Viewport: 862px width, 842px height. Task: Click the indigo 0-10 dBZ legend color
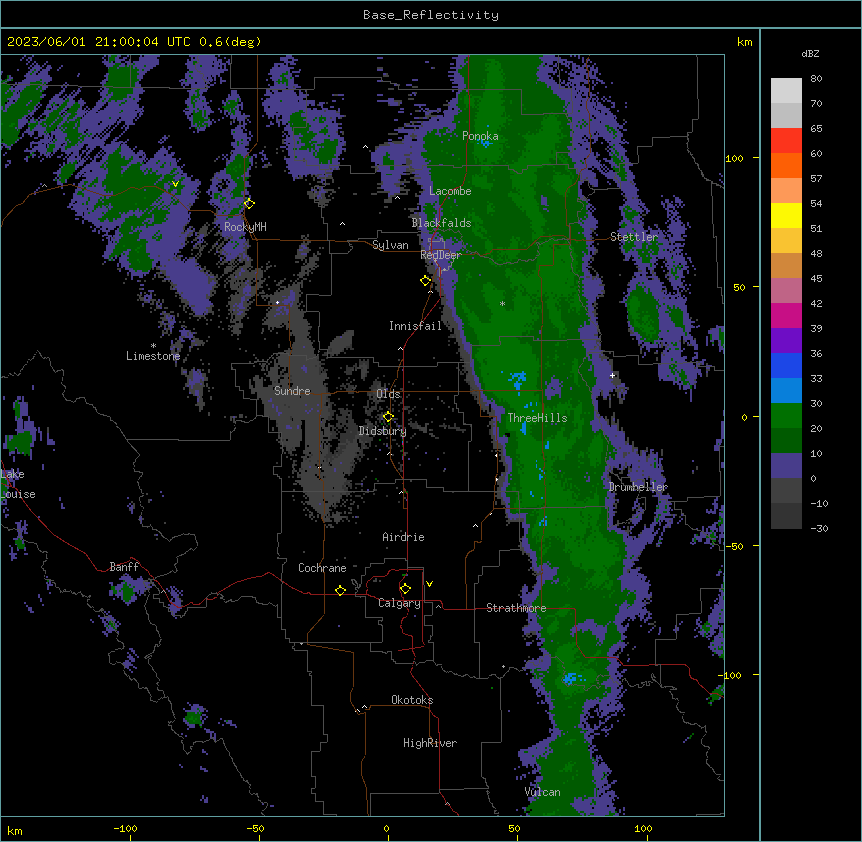click(x=786, y=466)
